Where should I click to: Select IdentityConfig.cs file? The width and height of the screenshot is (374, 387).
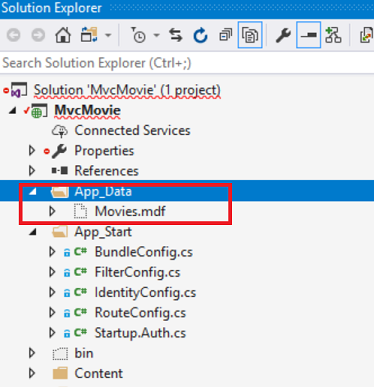[x=145, y=293]
